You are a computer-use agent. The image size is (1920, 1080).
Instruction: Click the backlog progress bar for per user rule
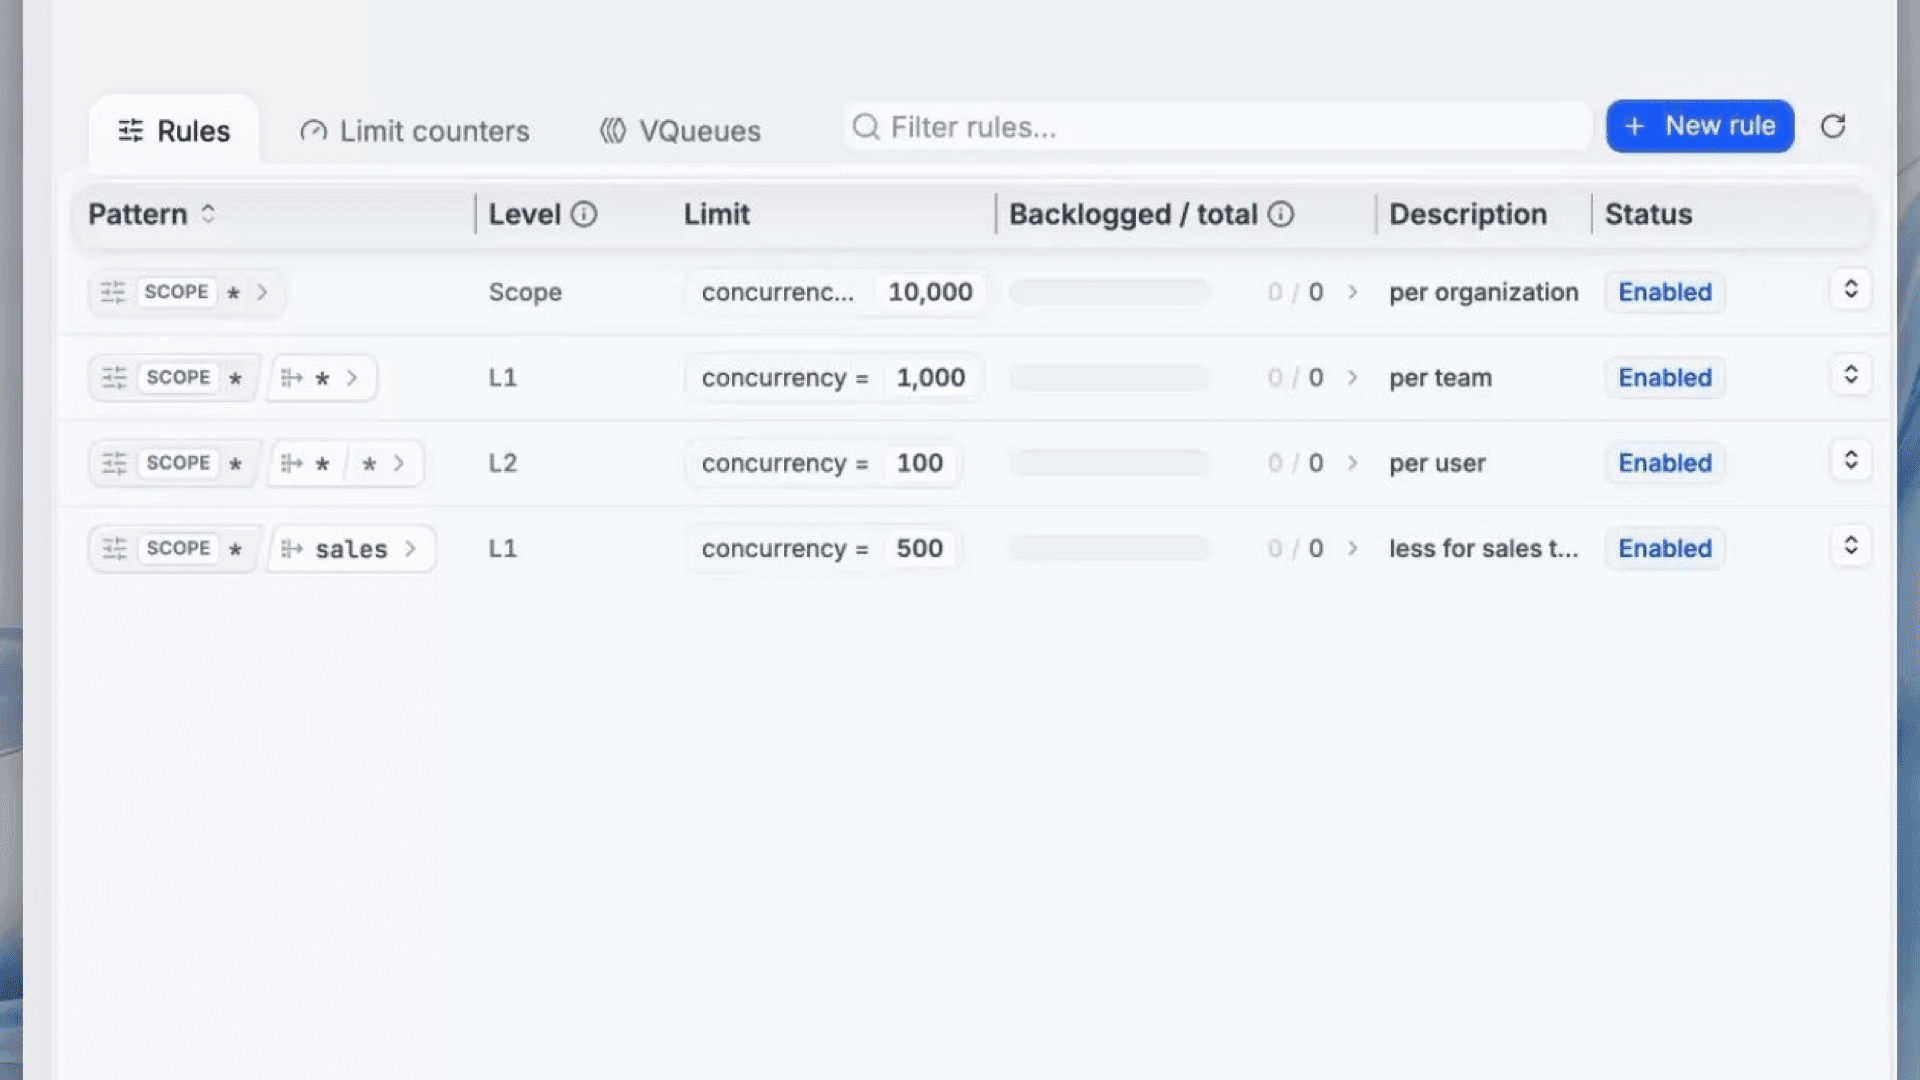[1109, 463]
